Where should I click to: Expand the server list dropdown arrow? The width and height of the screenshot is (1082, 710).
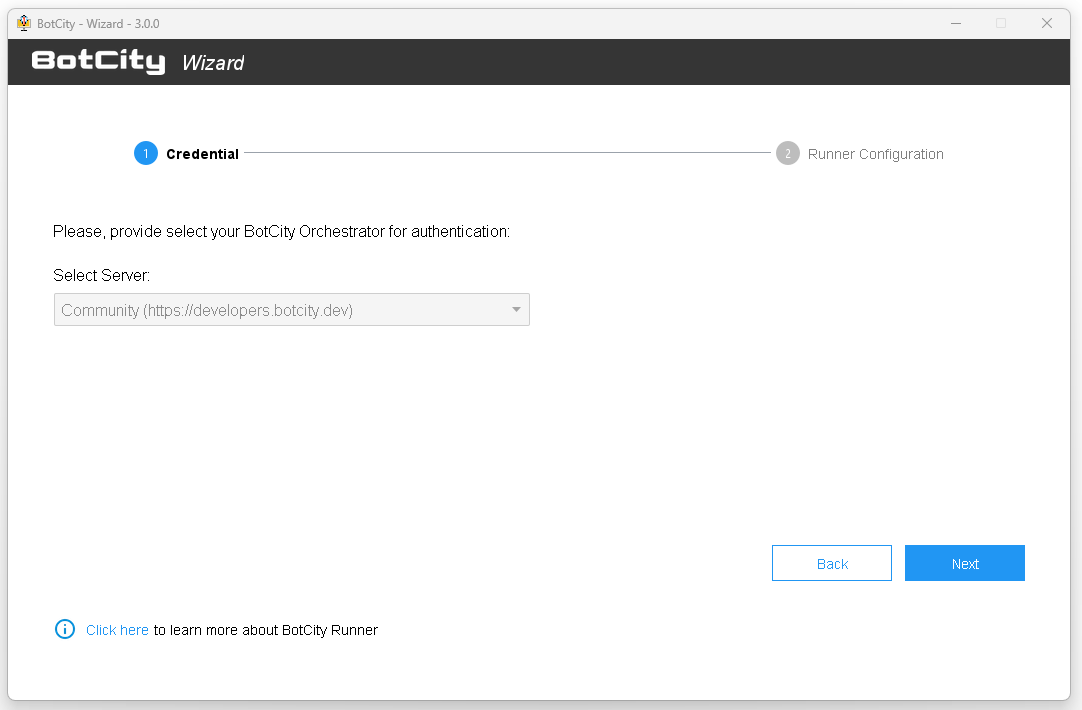pyautogui.click(x=516, y=310)
